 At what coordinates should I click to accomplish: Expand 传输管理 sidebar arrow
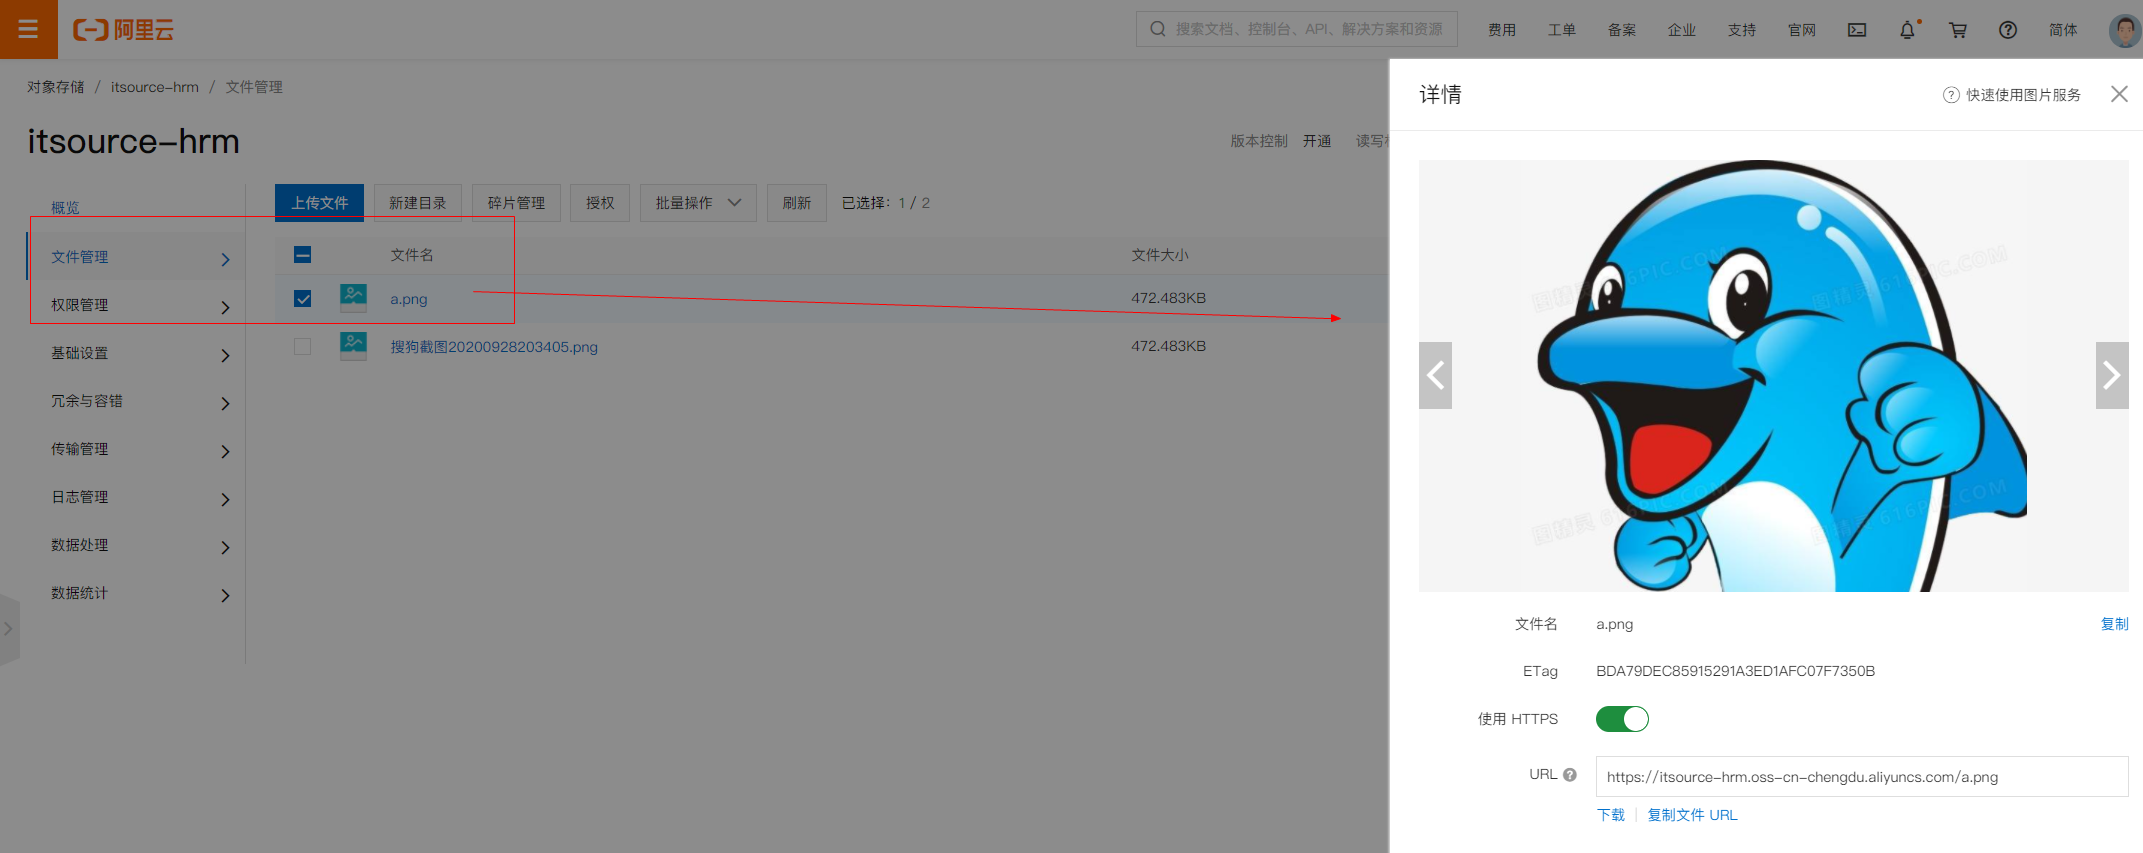[225, 451]
